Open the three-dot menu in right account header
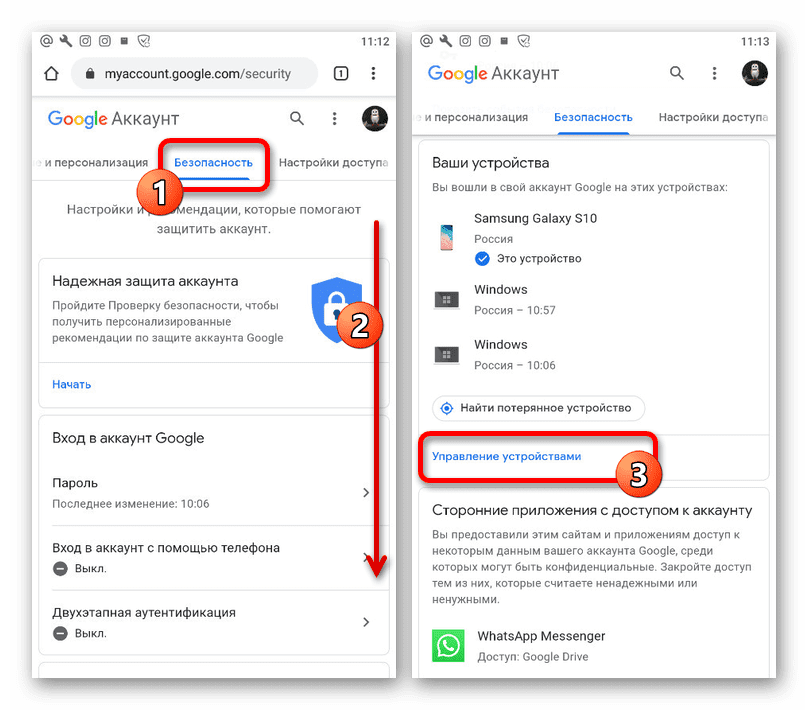 tap(714, 73)
